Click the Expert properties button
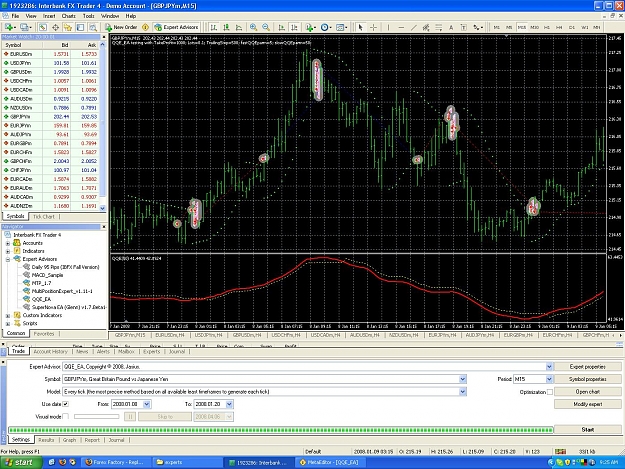The image size is (625, 469). click(x=588, y=367)
